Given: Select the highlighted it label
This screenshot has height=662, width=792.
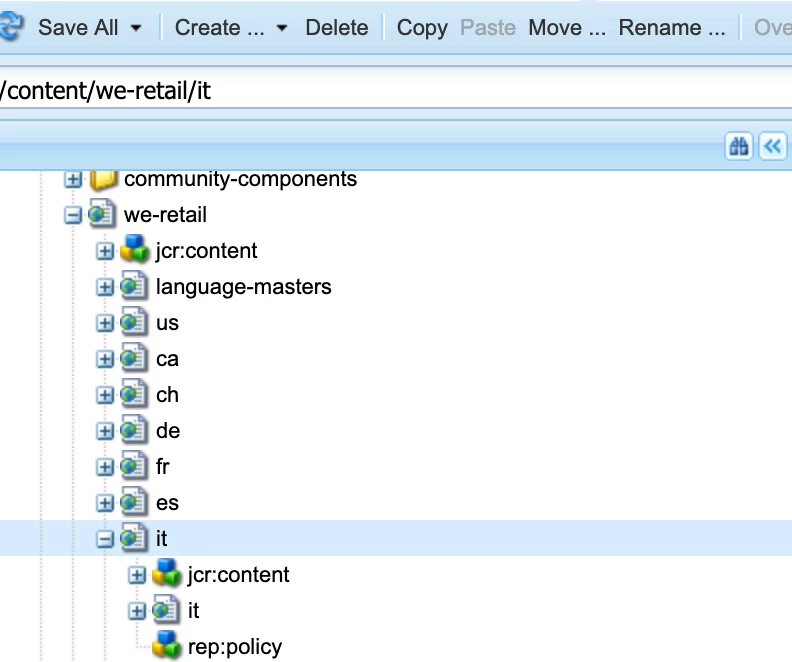Looking at the screenshot, I should pos(162,538).
